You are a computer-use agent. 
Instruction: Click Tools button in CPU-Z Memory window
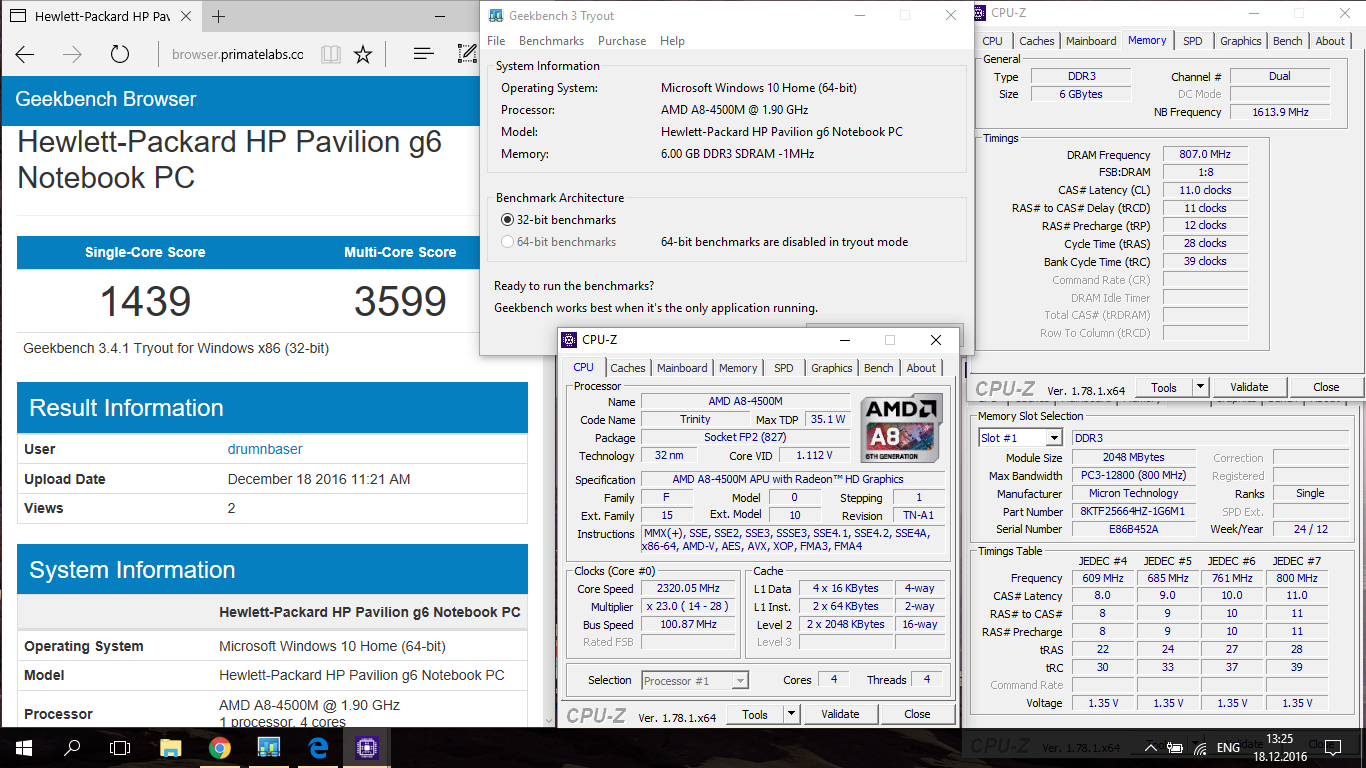pyautogui.click(x=1164, y=387)
